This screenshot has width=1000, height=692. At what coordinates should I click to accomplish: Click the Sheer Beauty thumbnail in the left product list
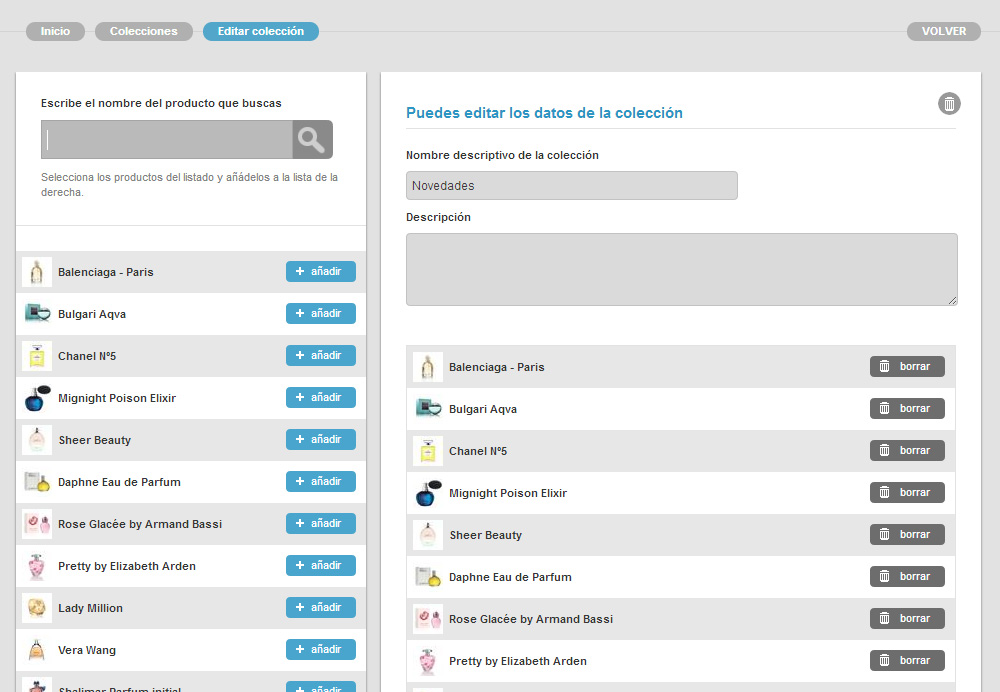tap(37, 440)
